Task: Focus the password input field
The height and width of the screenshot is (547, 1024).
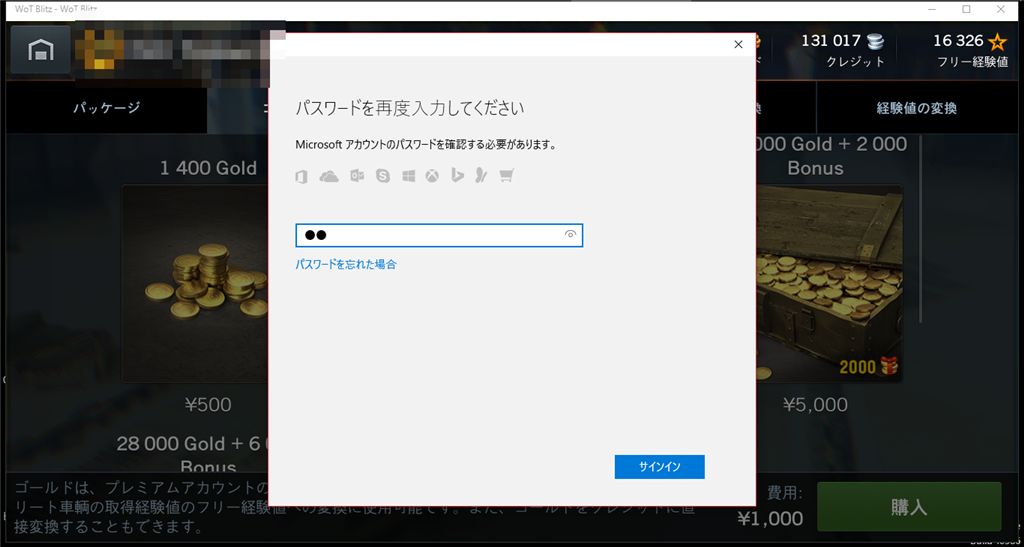Action: pyautogui.click(x=439, y=236)
